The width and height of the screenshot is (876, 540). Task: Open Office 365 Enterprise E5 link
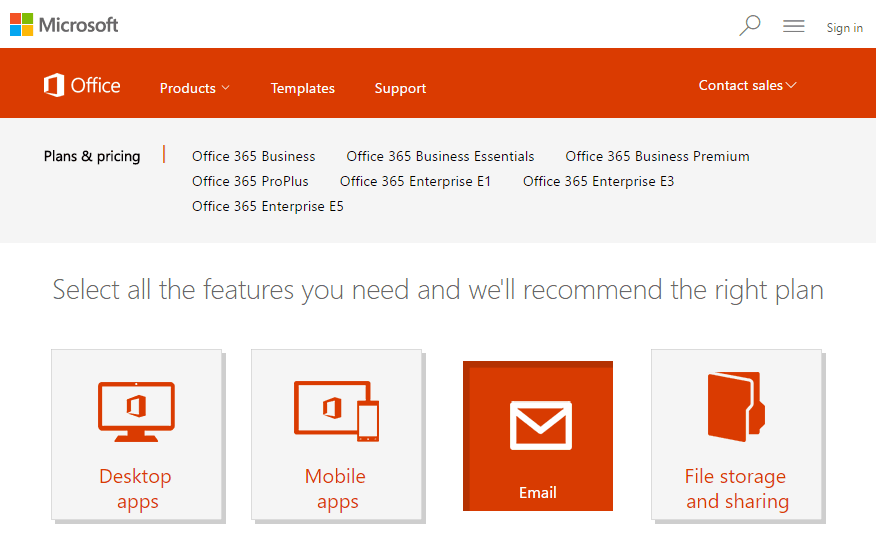click(x=268, y=206)
